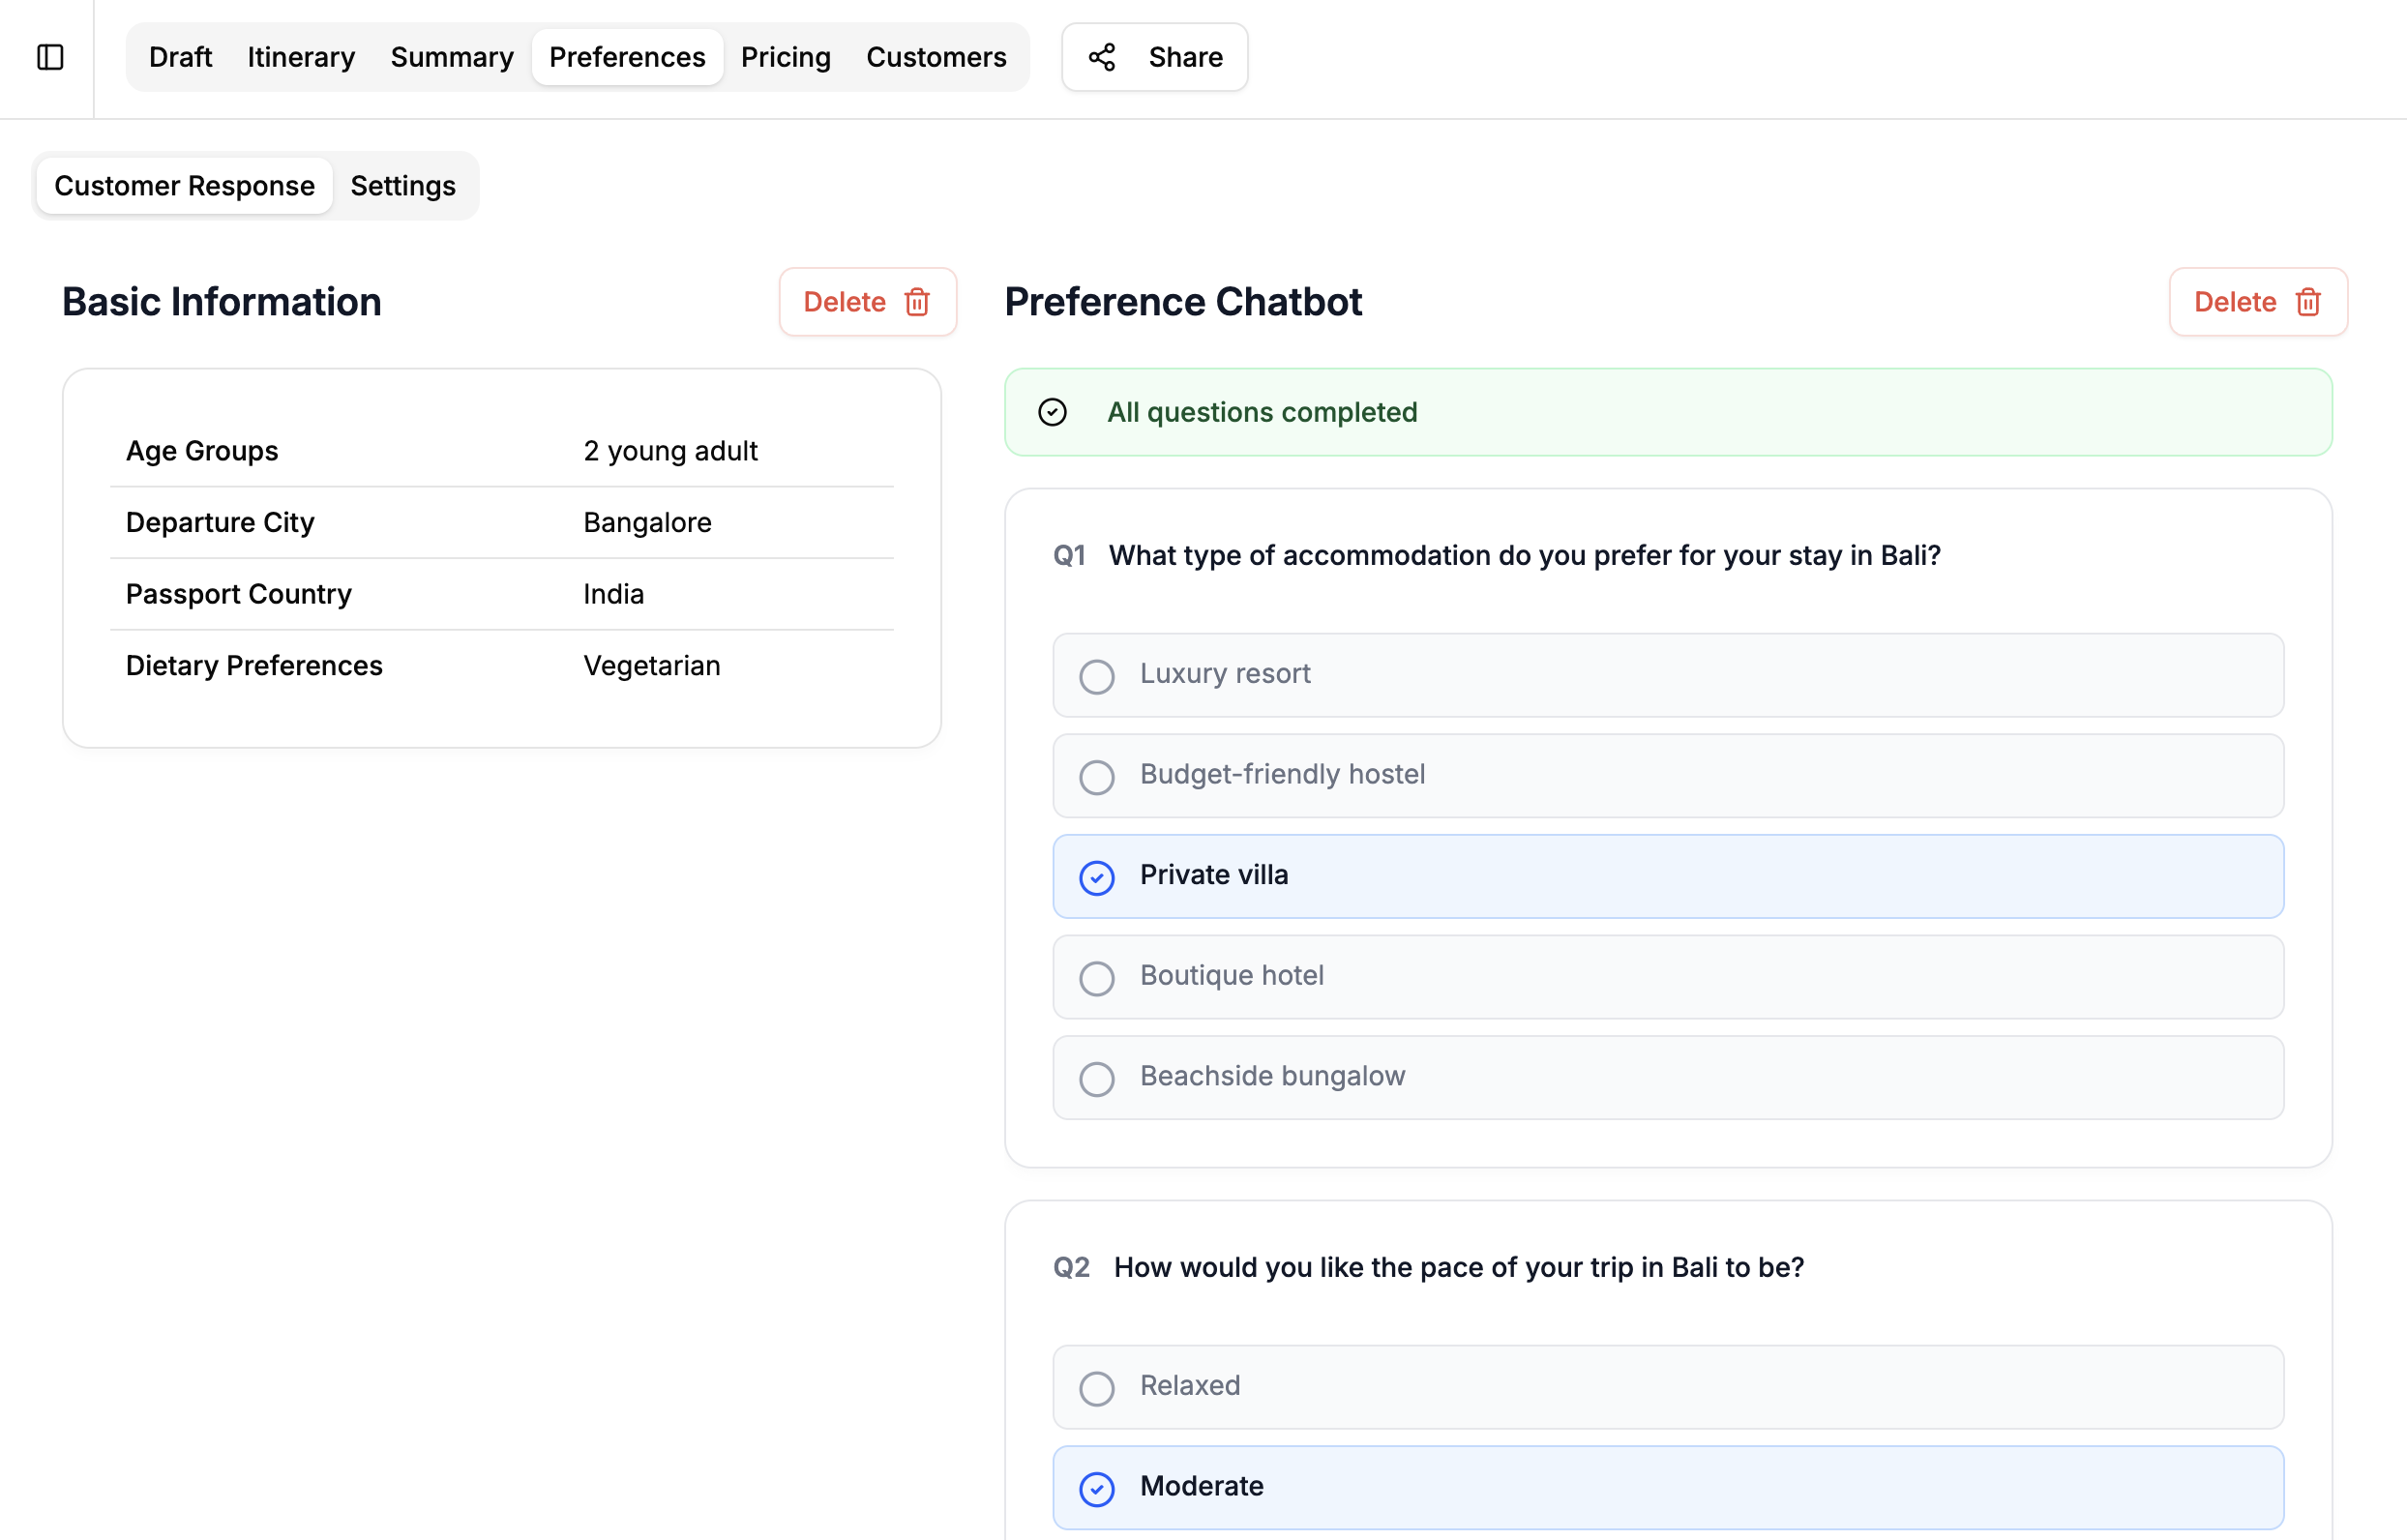Open the Pricing tab

coord(785,57)
